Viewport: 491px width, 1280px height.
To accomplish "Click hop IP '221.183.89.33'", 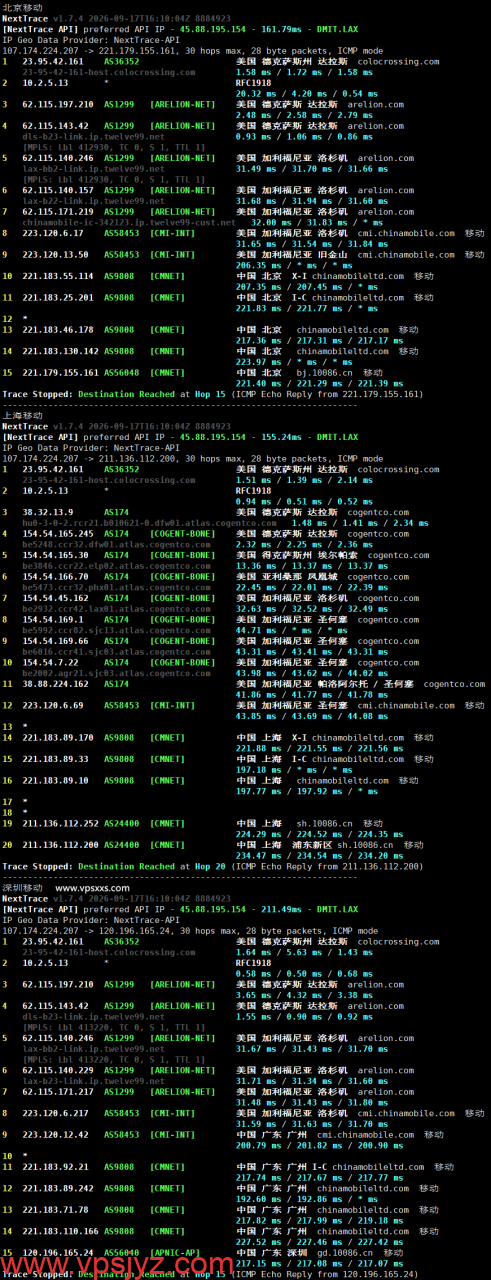I will 55,759.
